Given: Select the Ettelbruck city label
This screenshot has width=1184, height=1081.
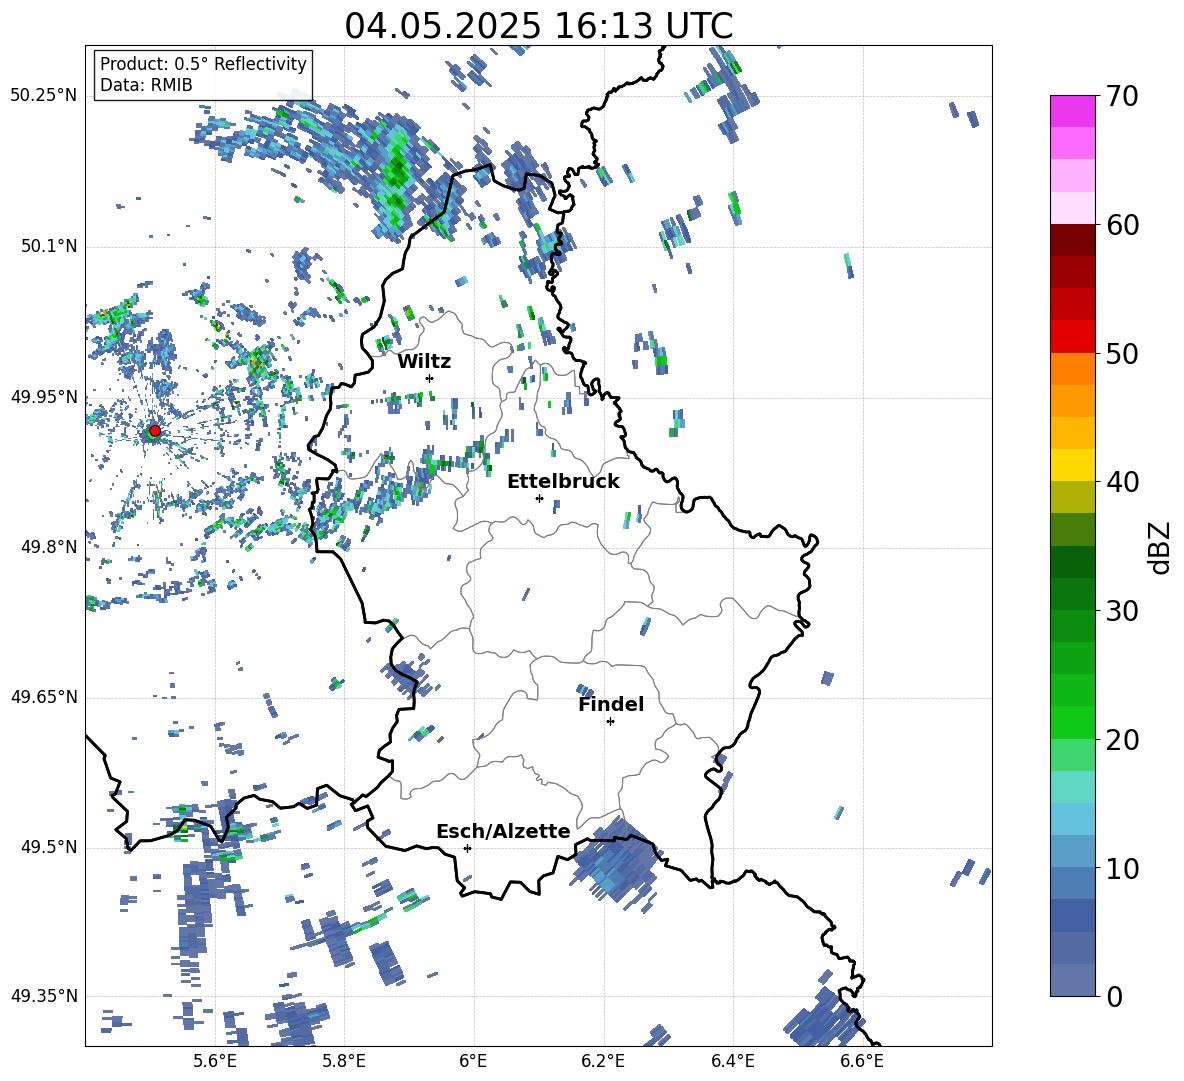Looking at the screenshot, I should 563,482.
